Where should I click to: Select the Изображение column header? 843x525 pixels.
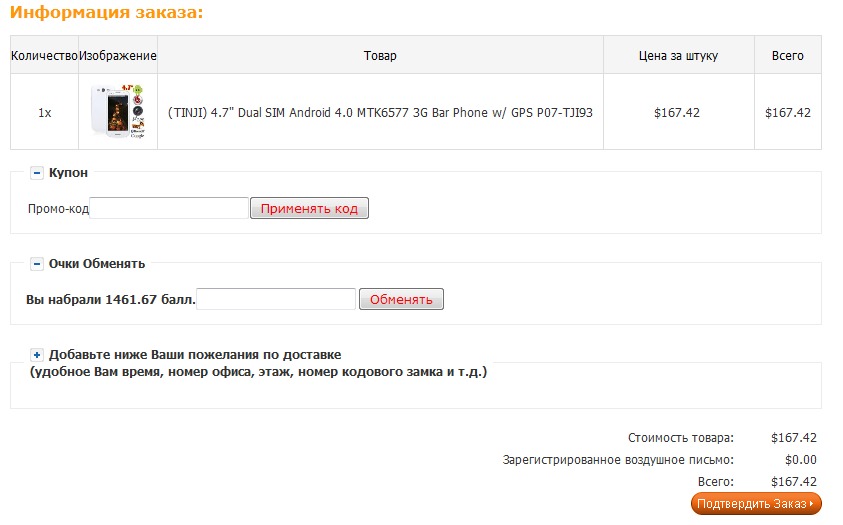coord(118,56)
